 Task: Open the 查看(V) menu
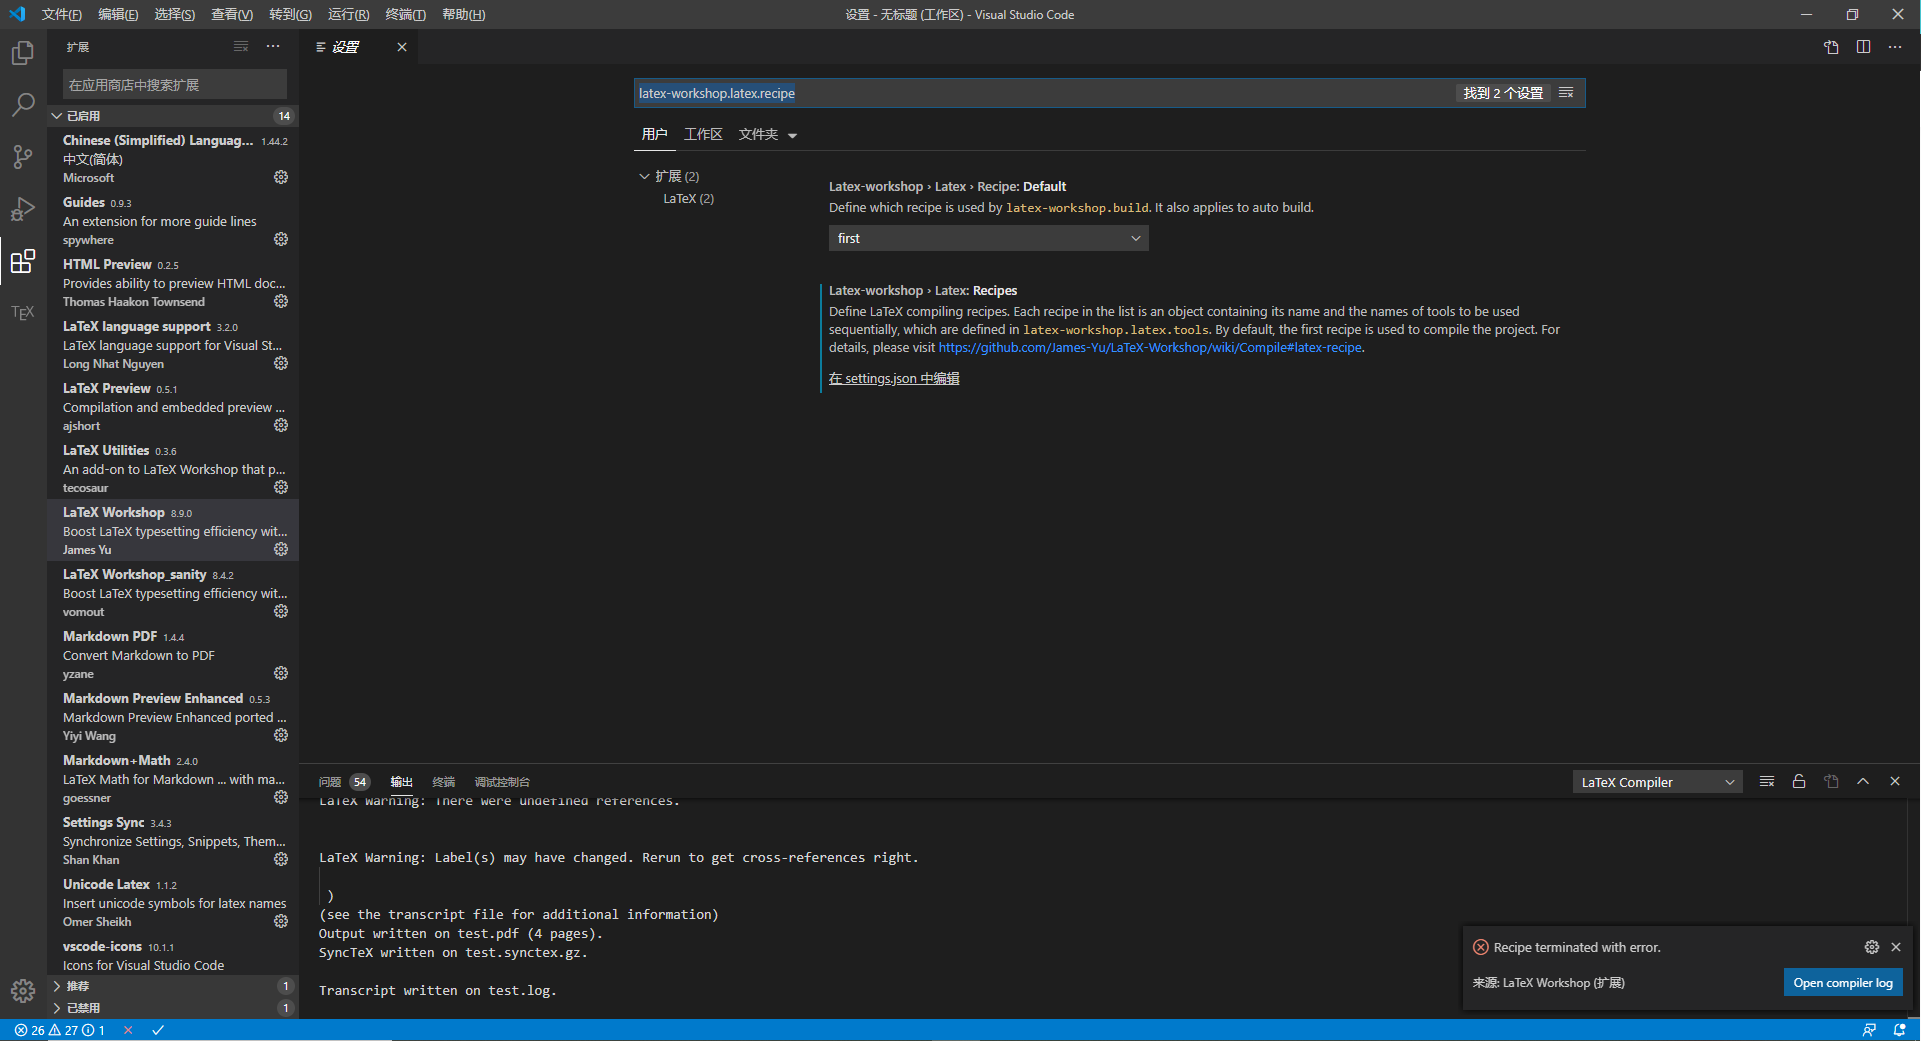coord(232,14)
